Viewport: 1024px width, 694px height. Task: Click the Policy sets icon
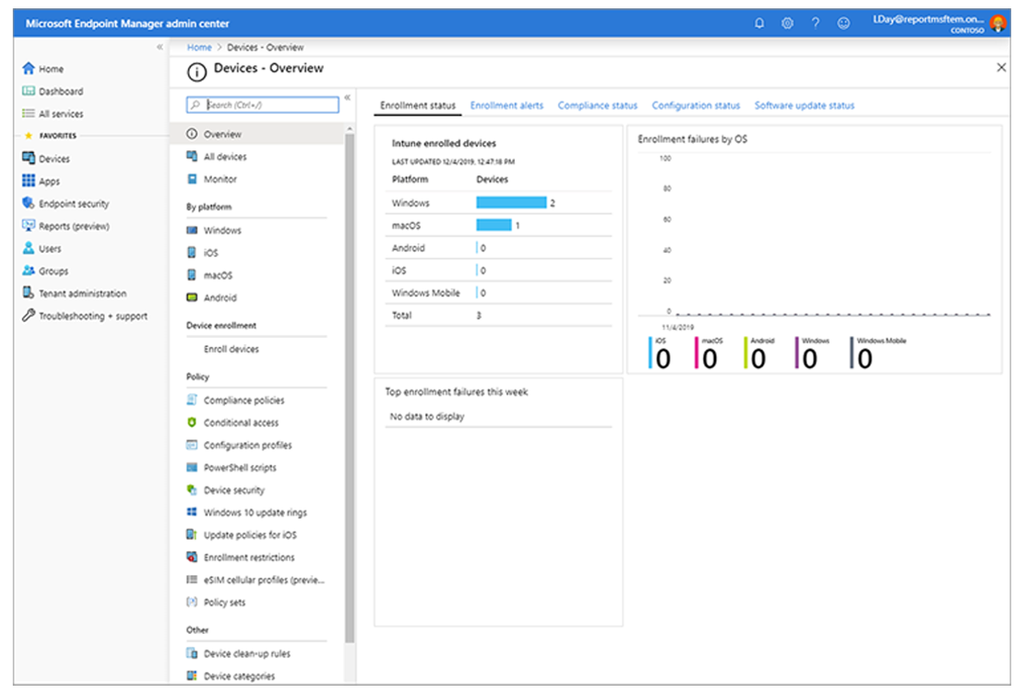[192, 602]
